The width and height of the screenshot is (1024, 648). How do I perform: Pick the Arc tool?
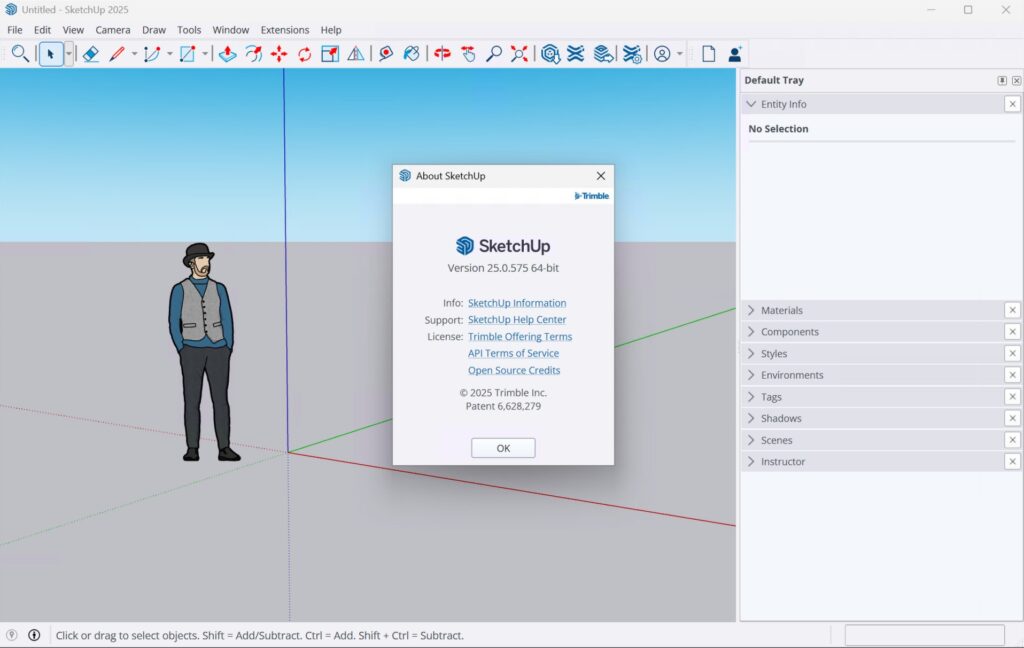coord(152,54)
